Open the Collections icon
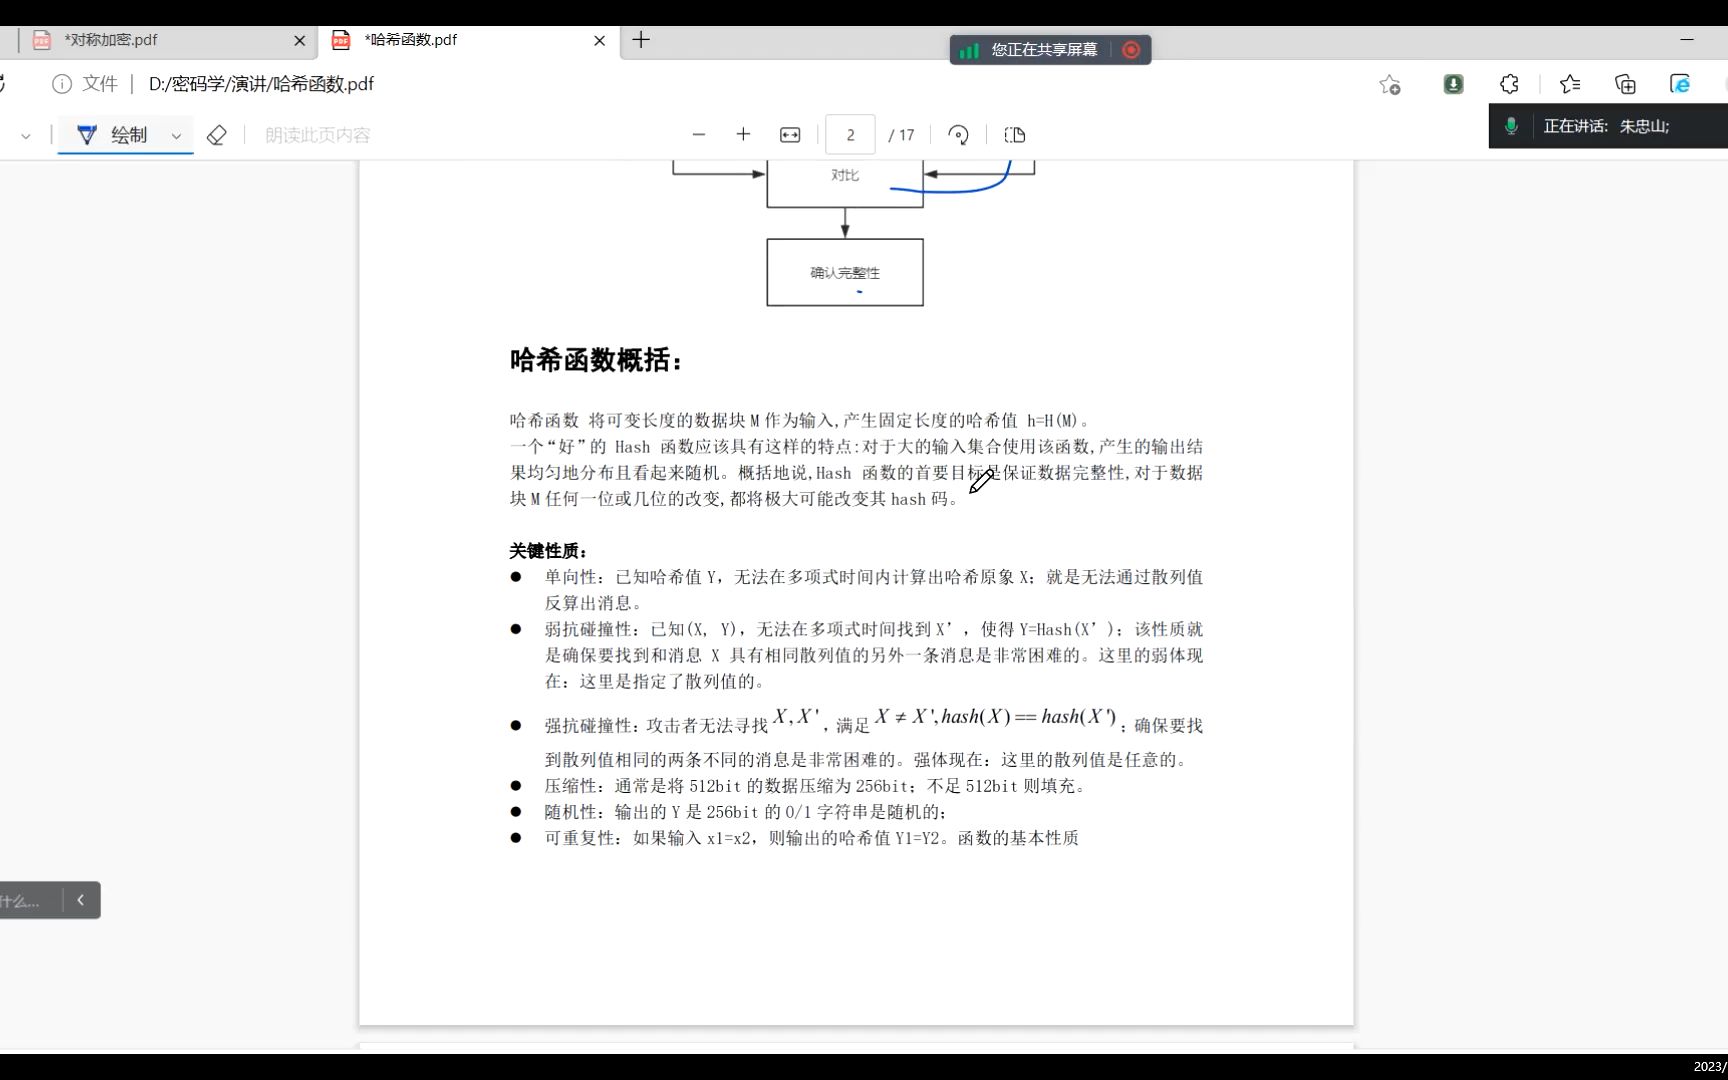 1625,85
